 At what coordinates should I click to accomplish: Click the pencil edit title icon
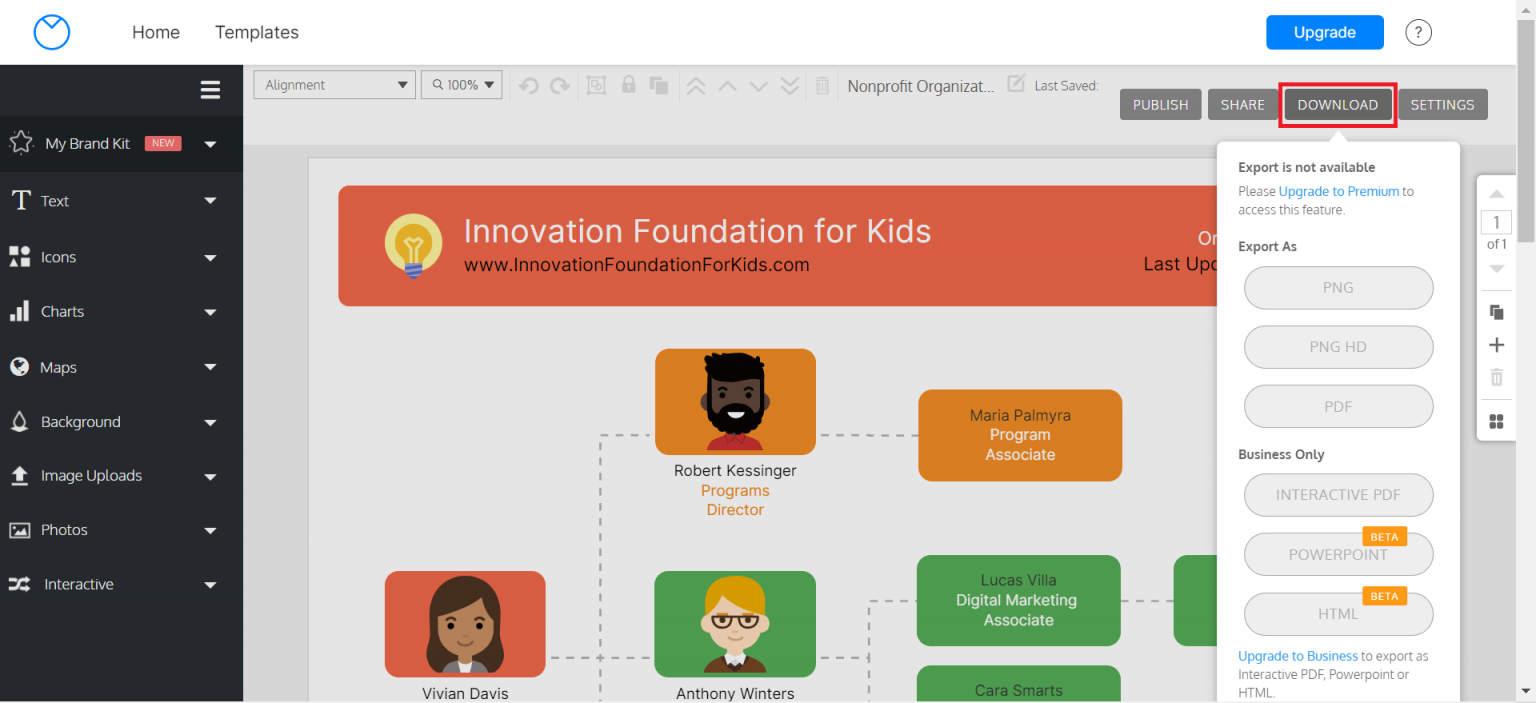pyautogui.click(x=1016, y=84)
